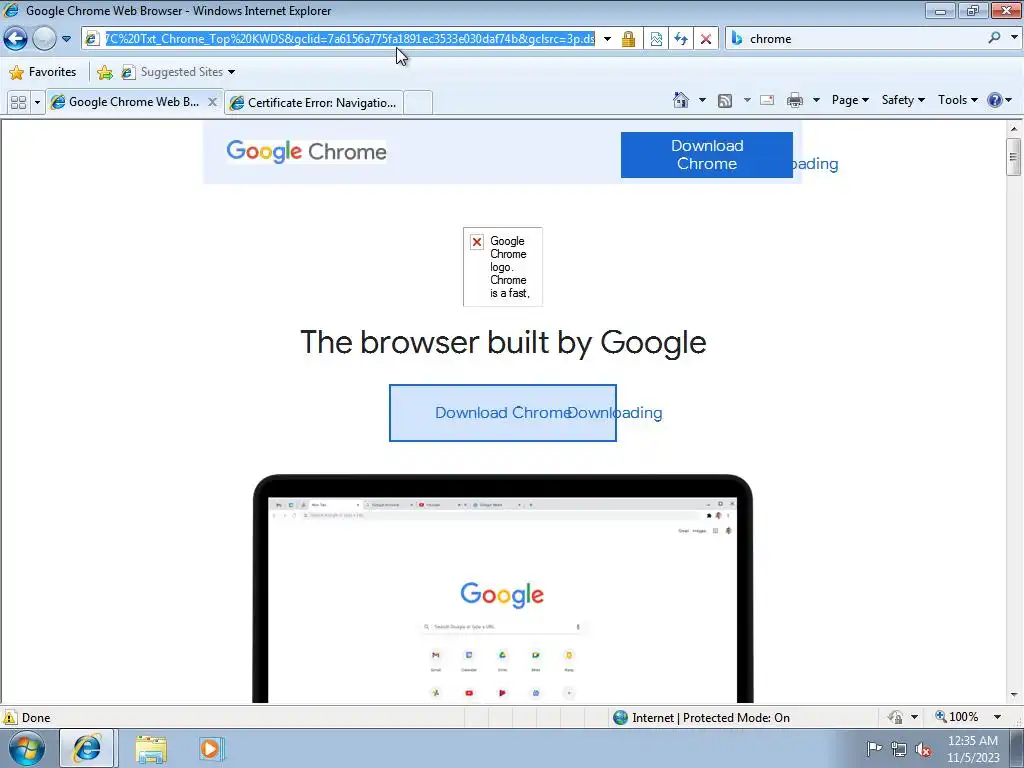Click the Refresh page icon
Viewport: 1024px width, 768px height.
680,39
